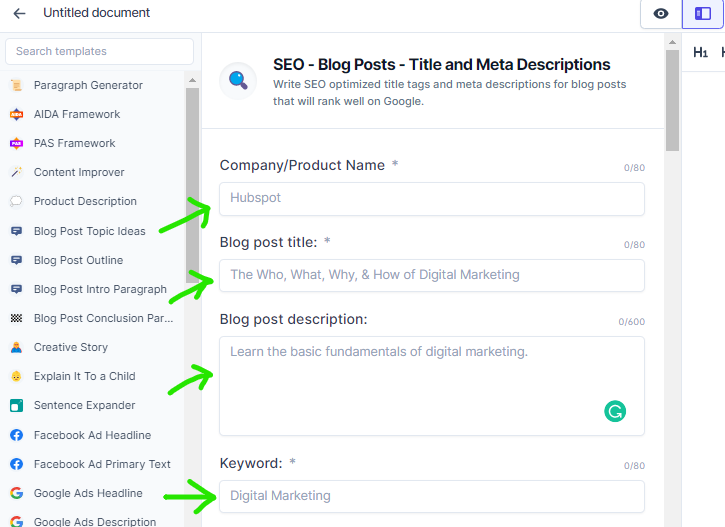
Task: Click the Creative Story icon
Action: (x=16, y=347)
